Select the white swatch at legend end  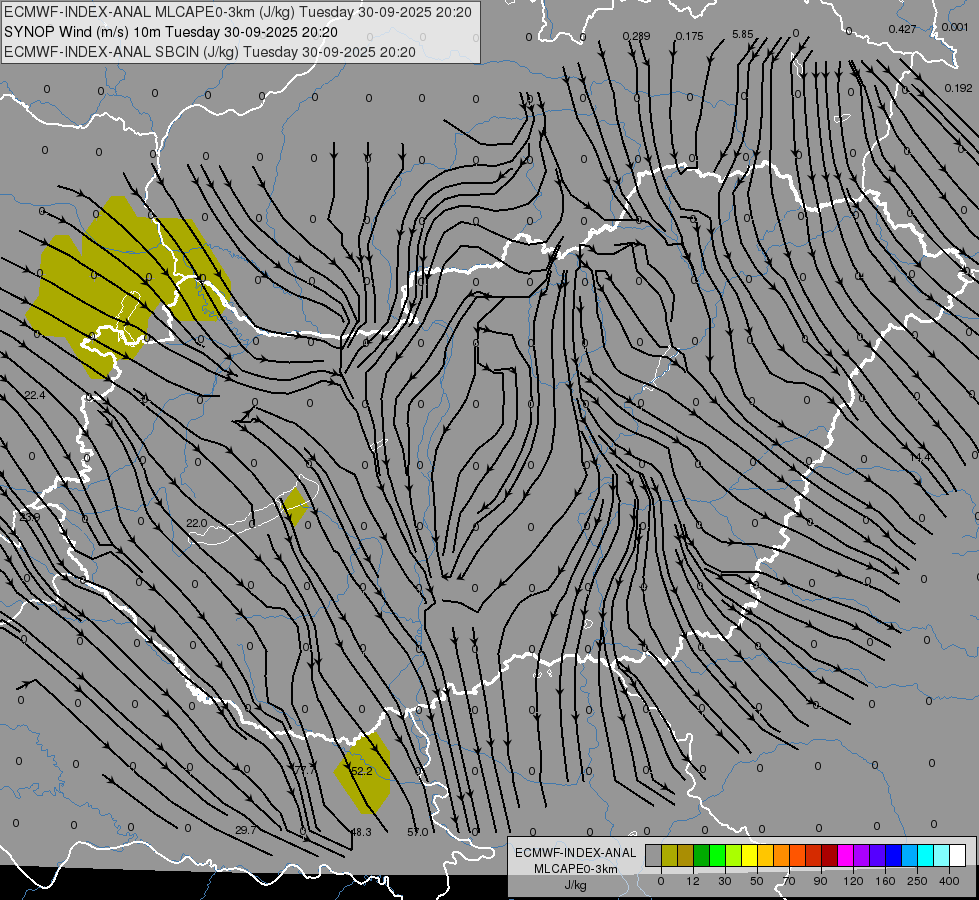pyautogui.click(x=957, y=855)
